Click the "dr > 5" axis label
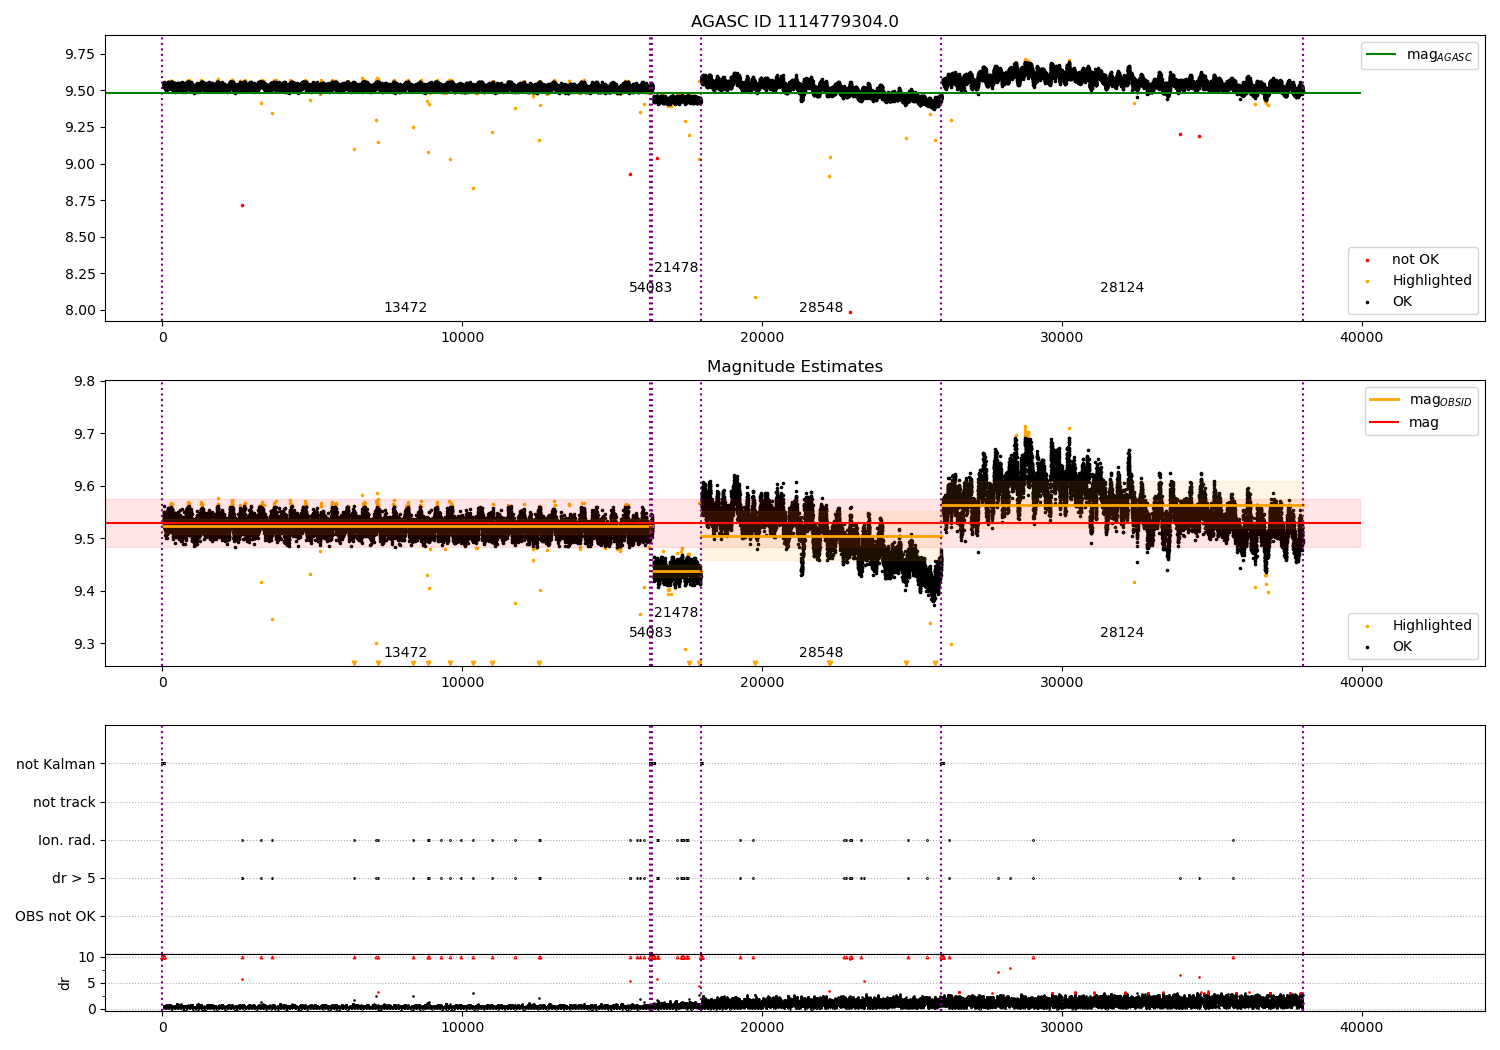The image size is (1500, 1050). click(x=74, y=878)
